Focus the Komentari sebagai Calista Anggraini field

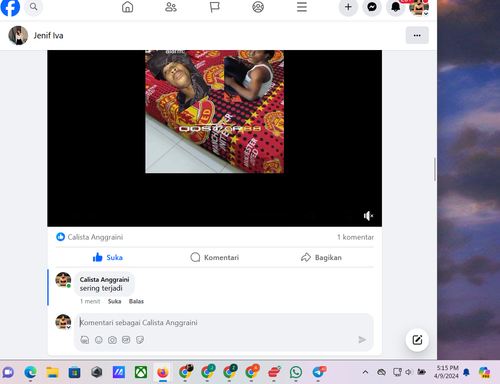223,323
